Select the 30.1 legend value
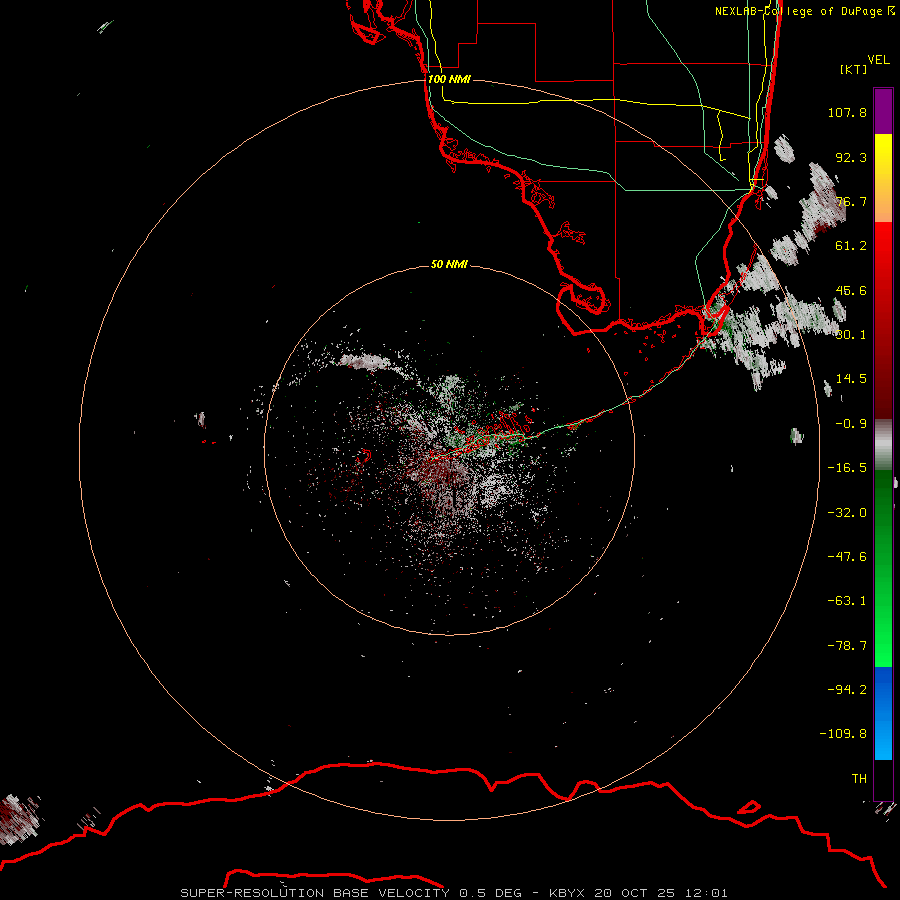The height and width of the screenshot is (900, 900). (x=851, y=335)
